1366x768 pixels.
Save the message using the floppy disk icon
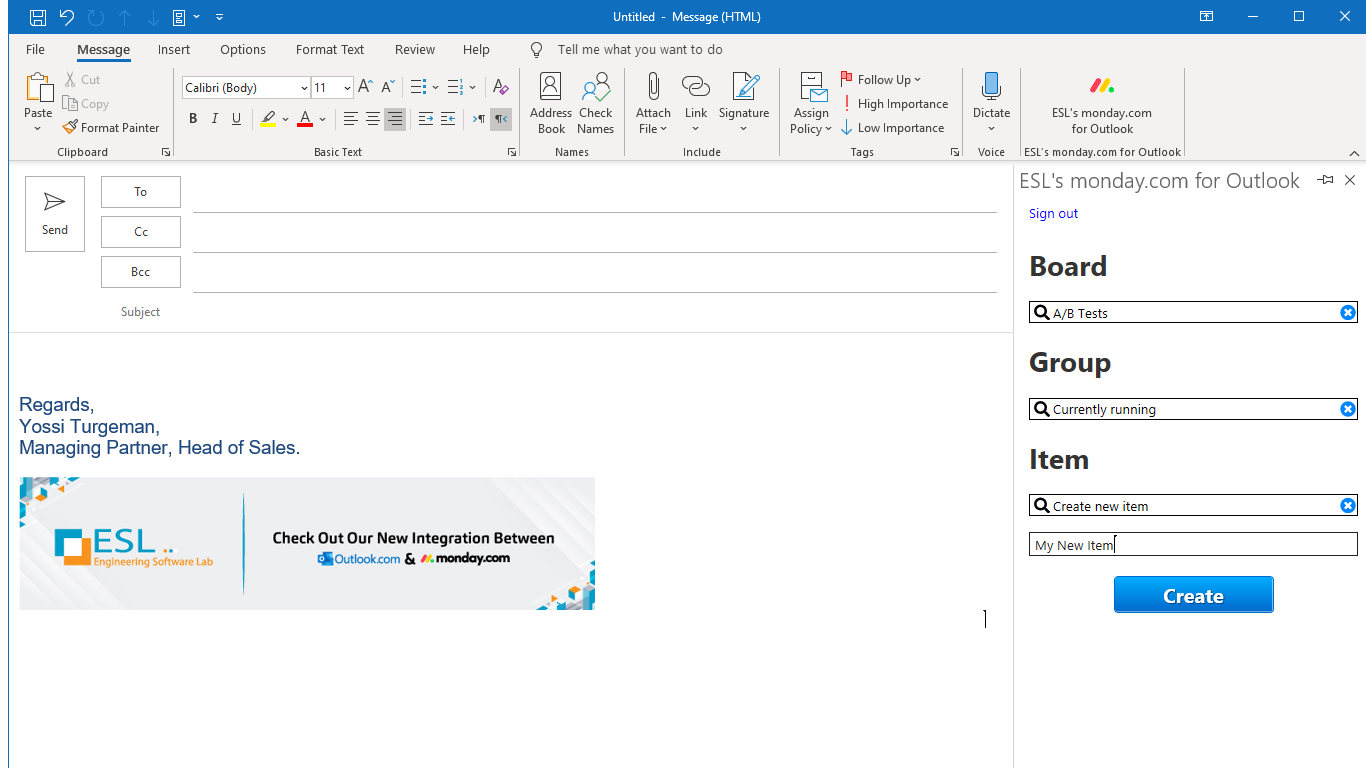pos(37,17)
